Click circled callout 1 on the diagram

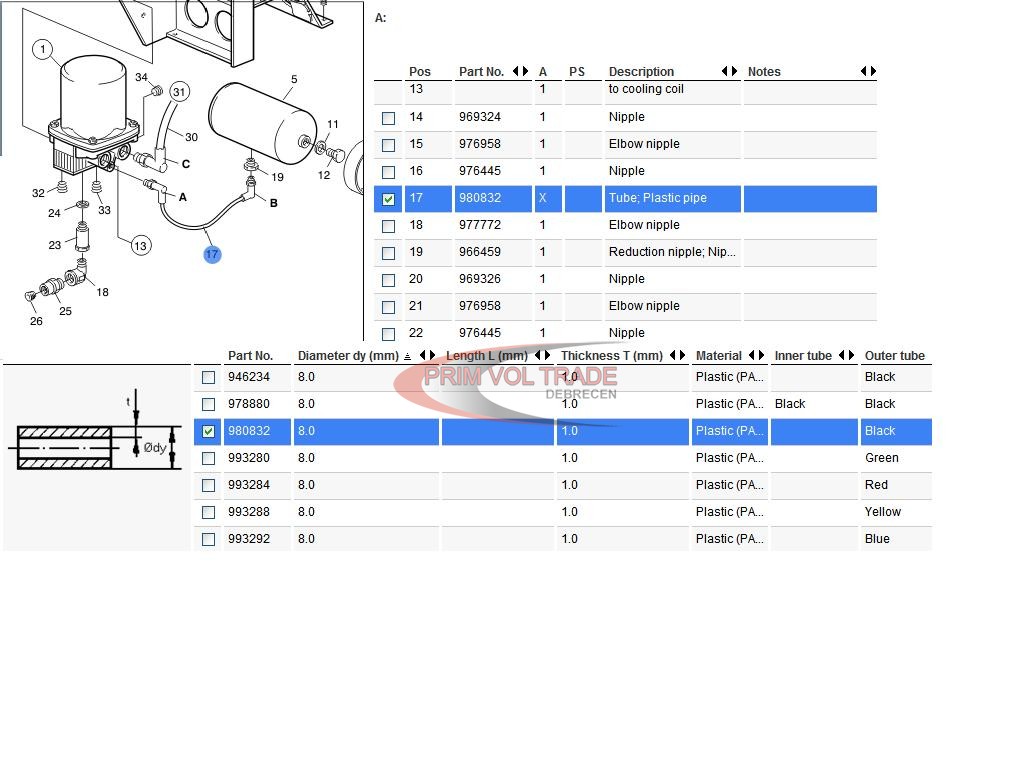[x=42, y=49]
